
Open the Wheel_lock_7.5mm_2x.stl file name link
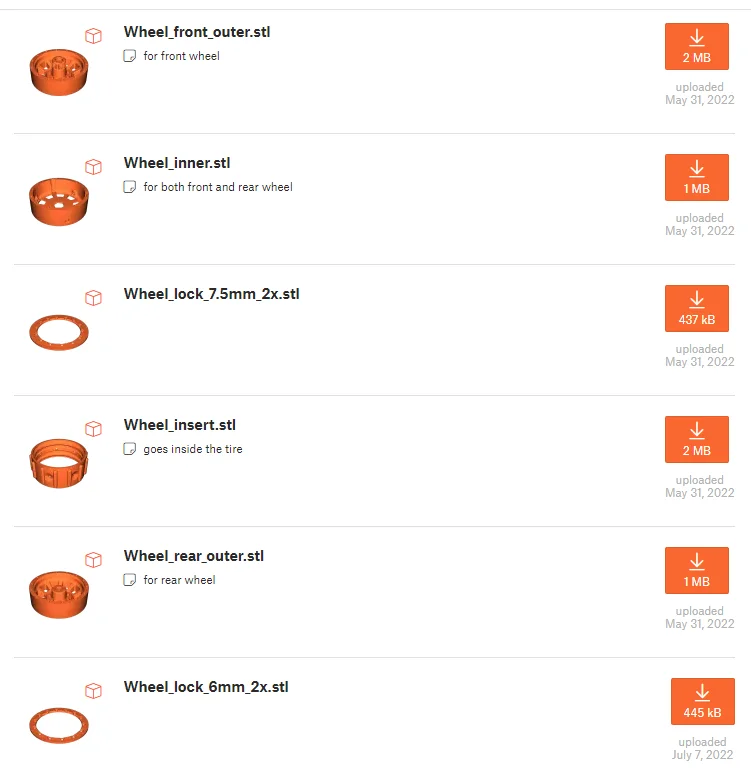pos(211,294)
